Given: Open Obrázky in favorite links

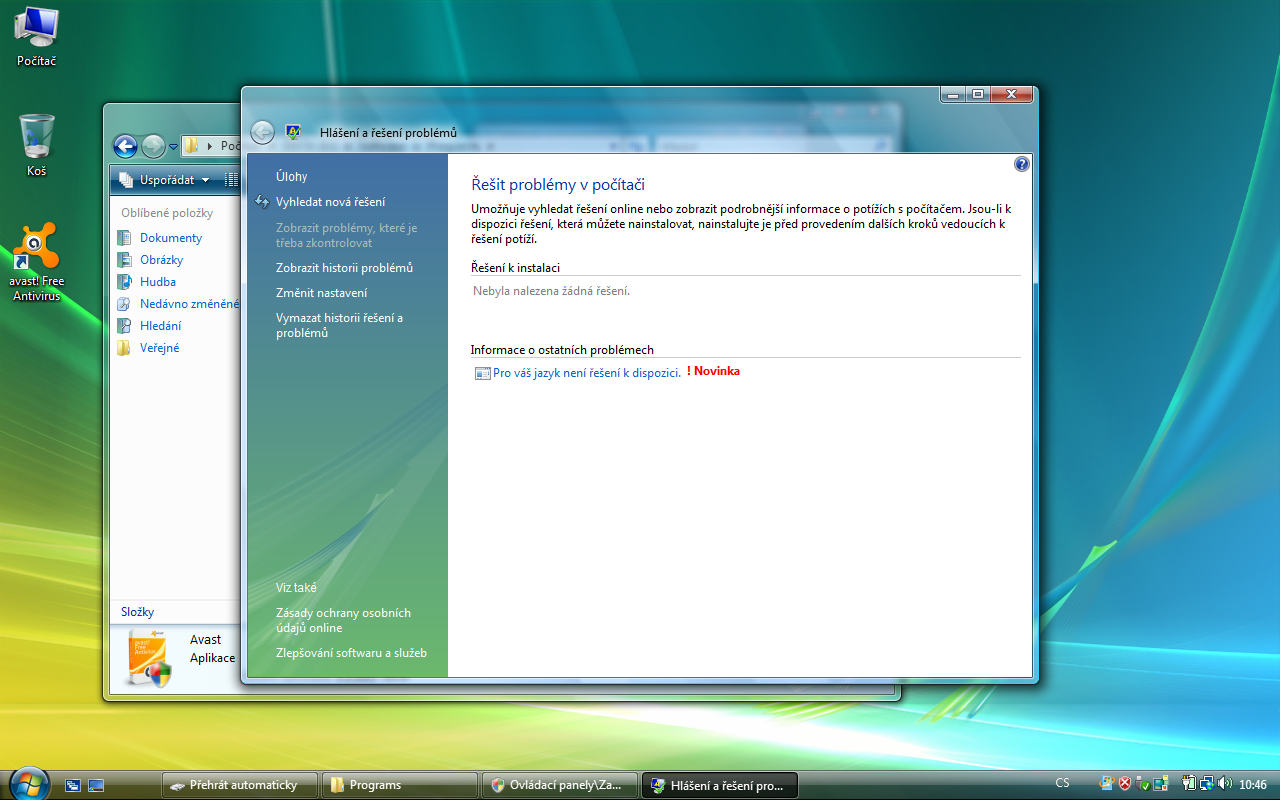Looking at the screenshot, I should 161,260.
